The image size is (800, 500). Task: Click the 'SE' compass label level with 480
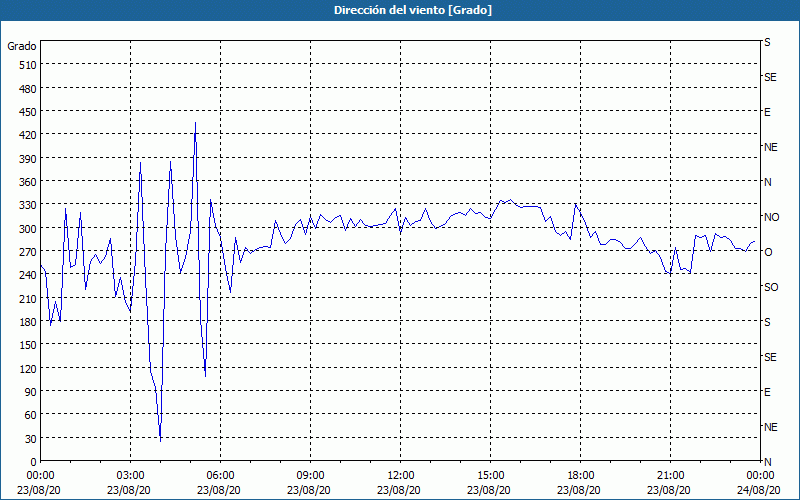tap(770, 77)
